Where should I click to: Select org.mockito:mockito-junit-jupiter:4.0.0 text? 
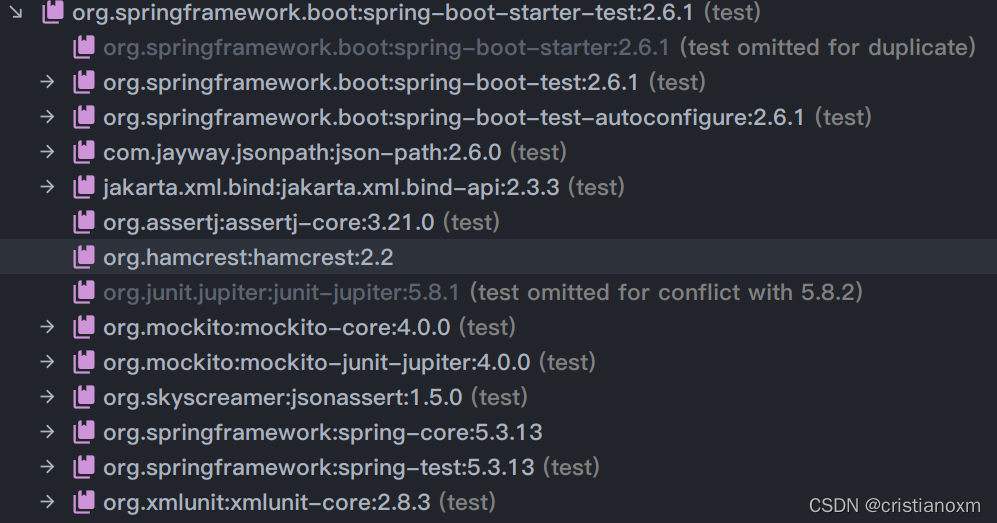(x=317, y=362)
